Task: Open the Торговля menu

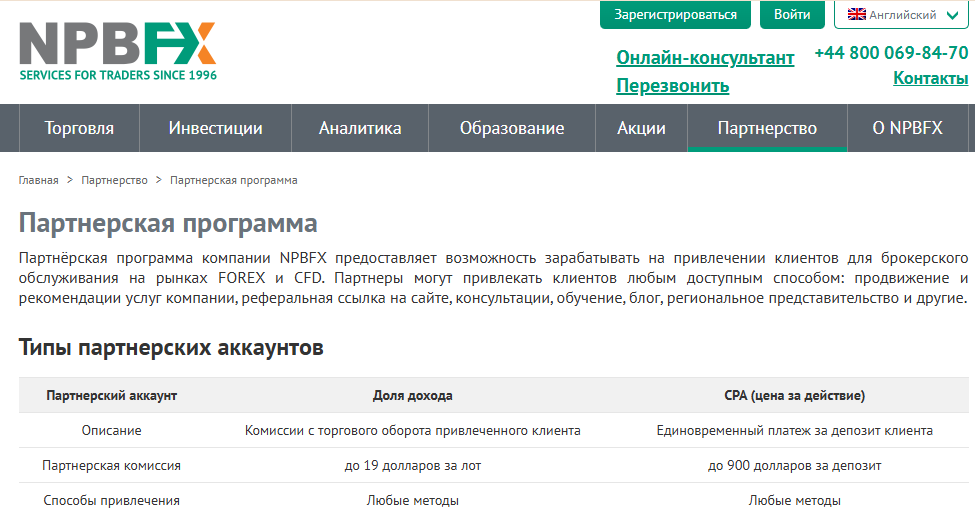Action: pyautogui.click(x=79, y=128)
